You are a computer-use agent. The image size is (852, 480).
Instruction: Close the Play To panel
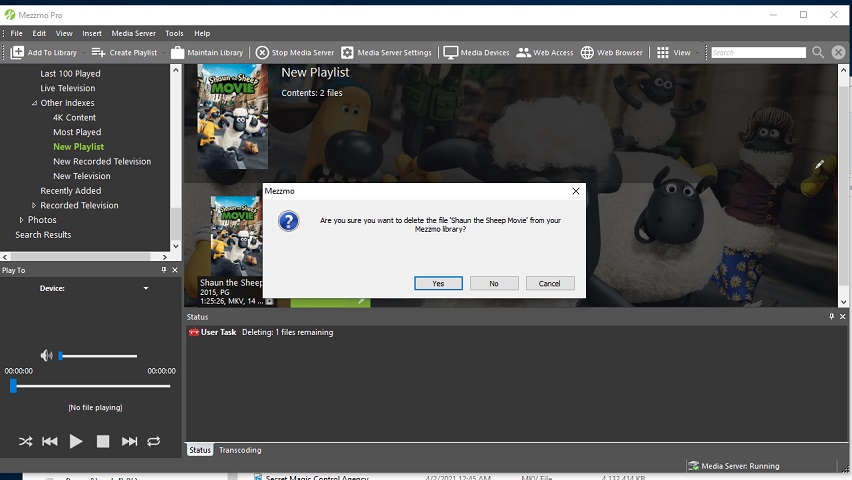175,270
